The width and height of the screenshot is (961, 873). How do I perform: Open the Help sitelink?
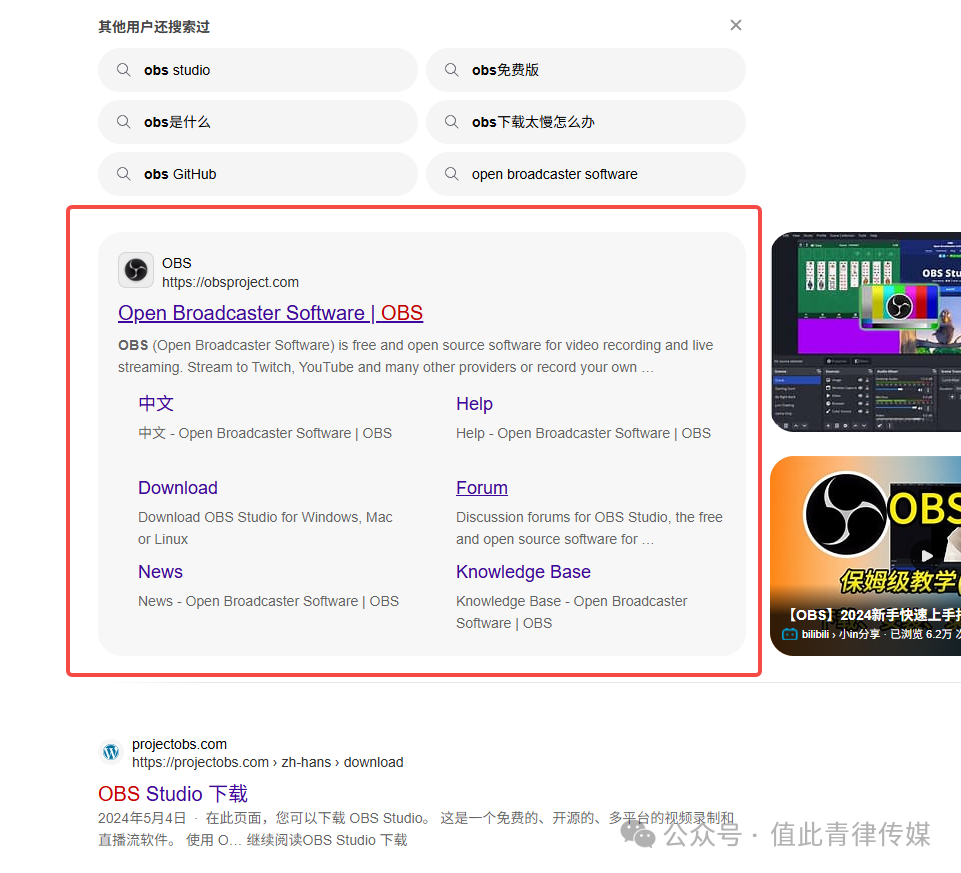[x=474, y=404]
